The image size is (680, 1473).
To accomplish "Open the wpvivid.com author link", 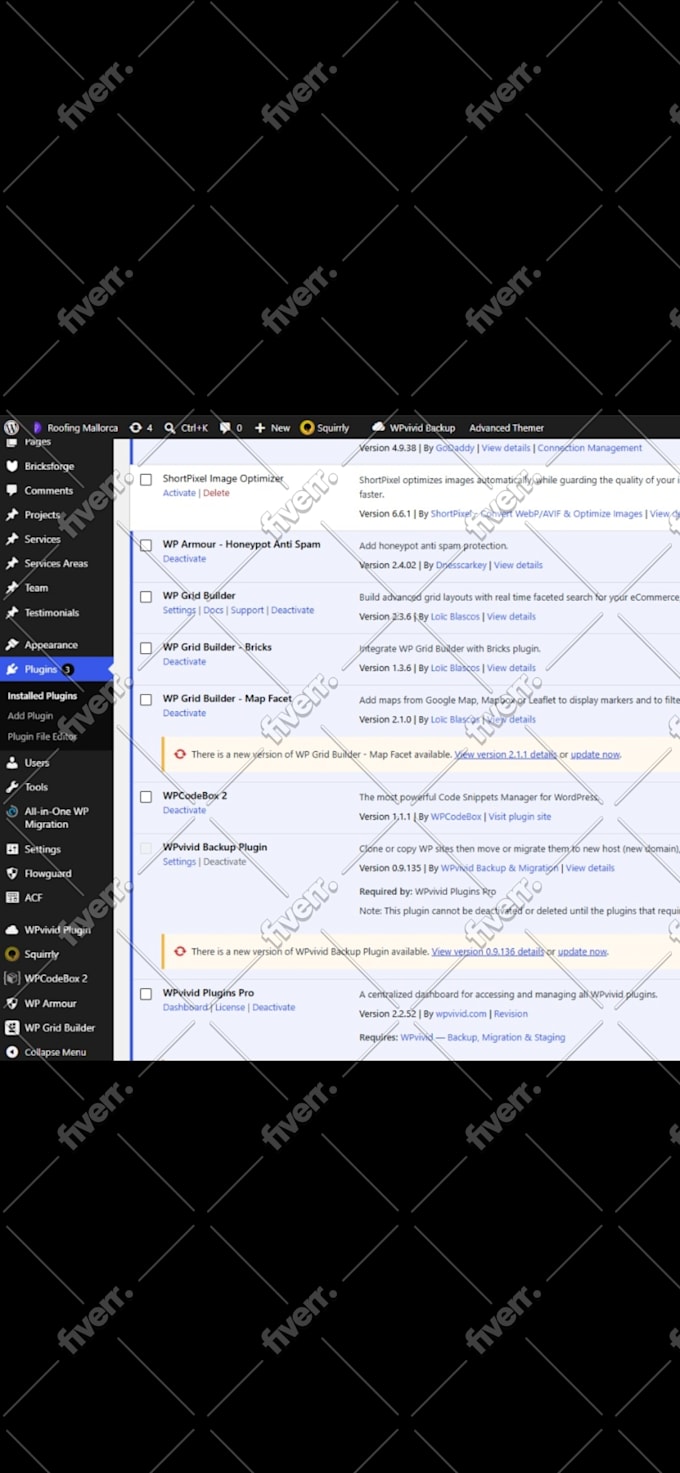I will click(x=461, y=1014).
